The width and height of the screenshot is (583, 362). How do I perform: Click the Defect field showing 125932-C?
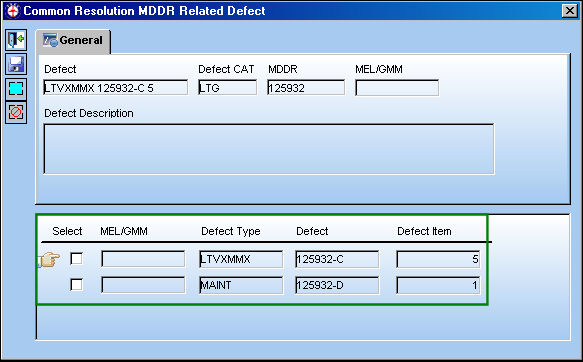point(337,259)
